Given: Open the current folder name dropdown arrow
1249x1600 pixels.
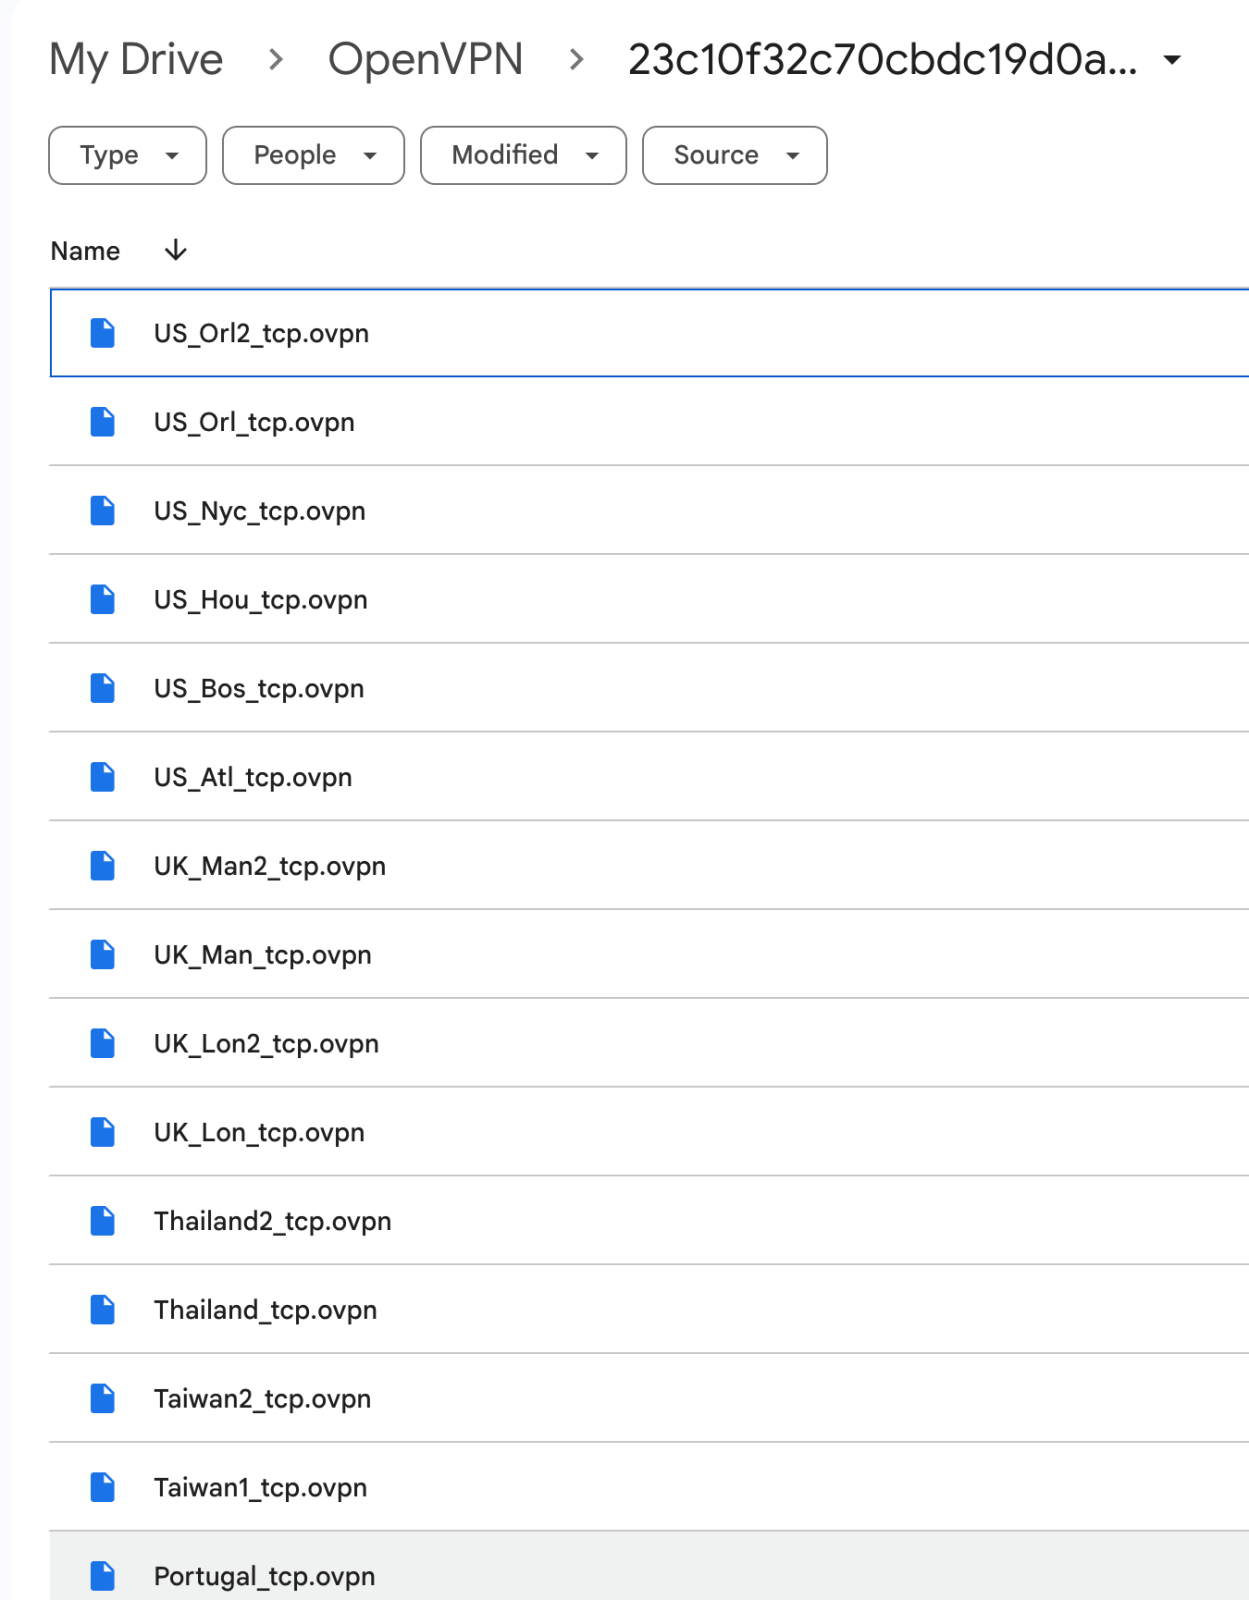Looking at the screenshot, I should click(x=1173, y=60).
